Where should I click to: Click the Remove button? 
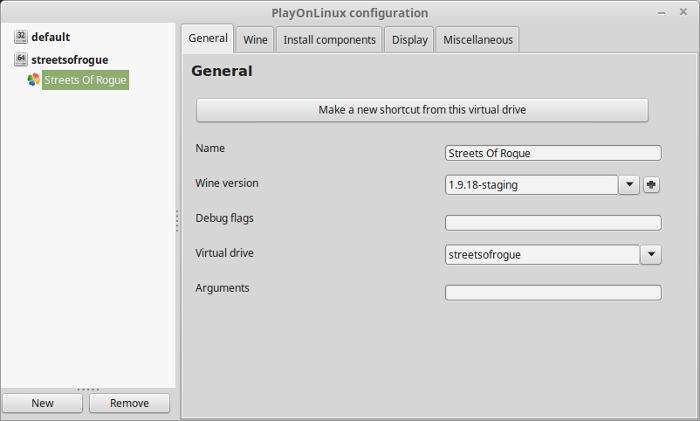129,403
